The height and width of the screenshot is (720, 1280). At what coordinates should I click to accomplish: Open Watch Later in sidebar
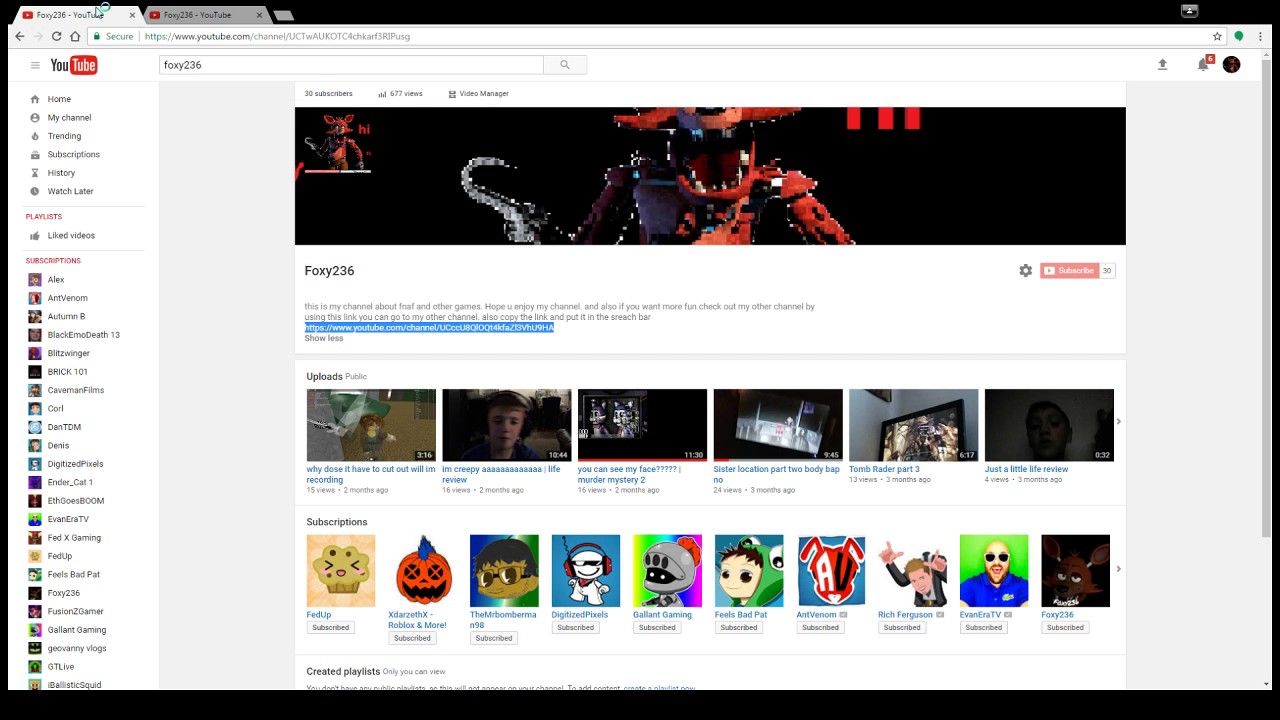(70, 191)
